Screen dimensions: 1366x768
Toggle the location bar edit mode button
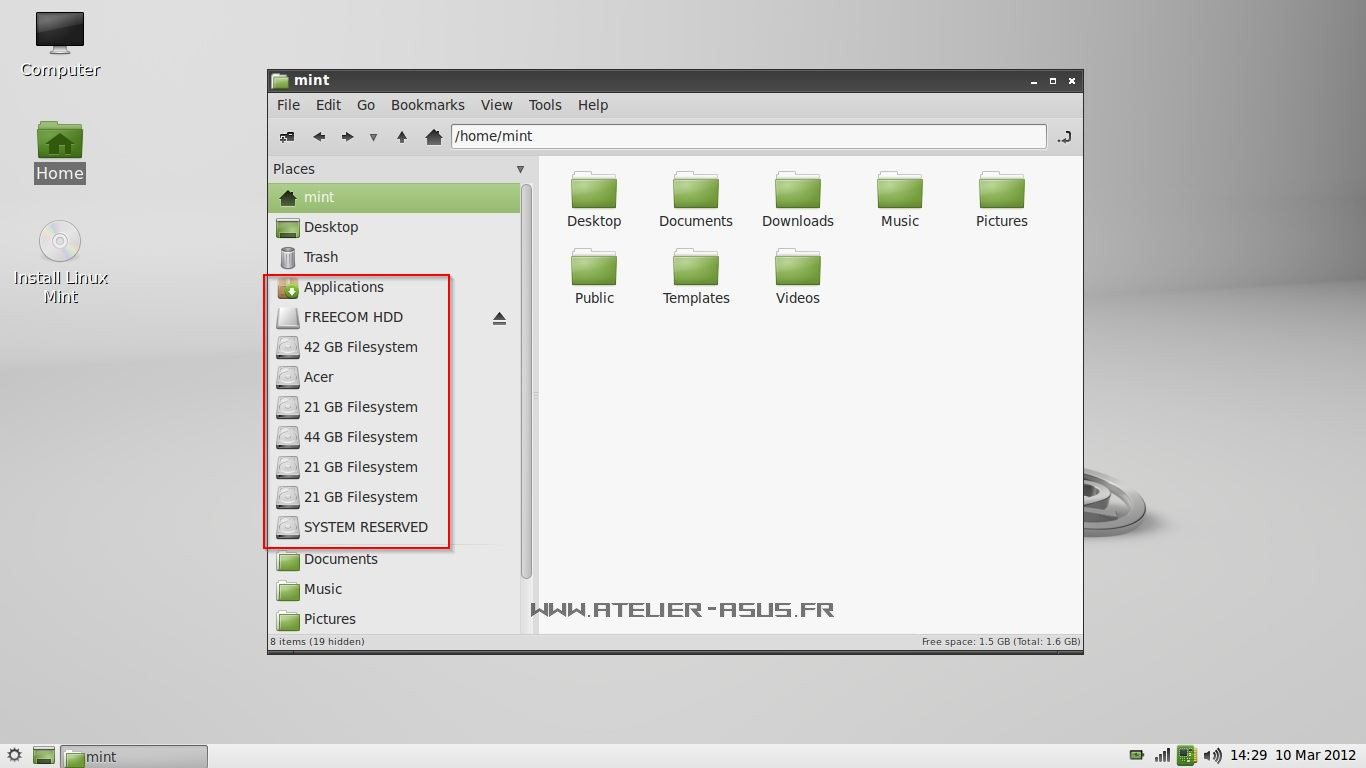(287, 137)
